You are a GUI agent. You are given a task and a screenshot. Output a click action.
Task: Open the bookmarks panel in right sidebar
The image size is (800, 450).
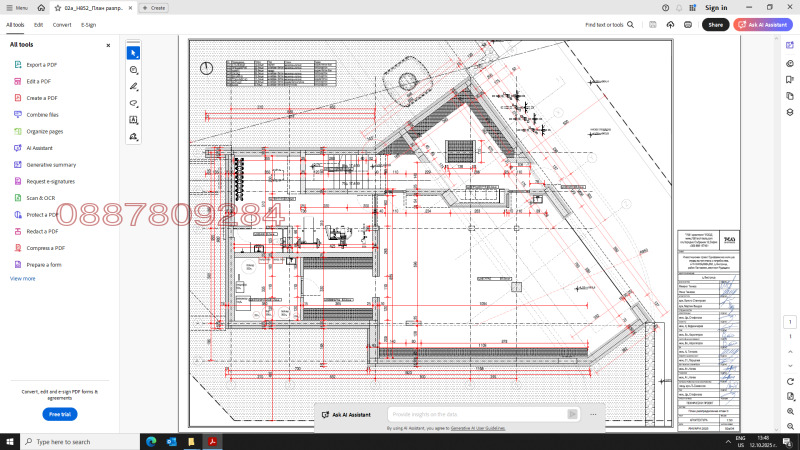[x=790, y=80]
